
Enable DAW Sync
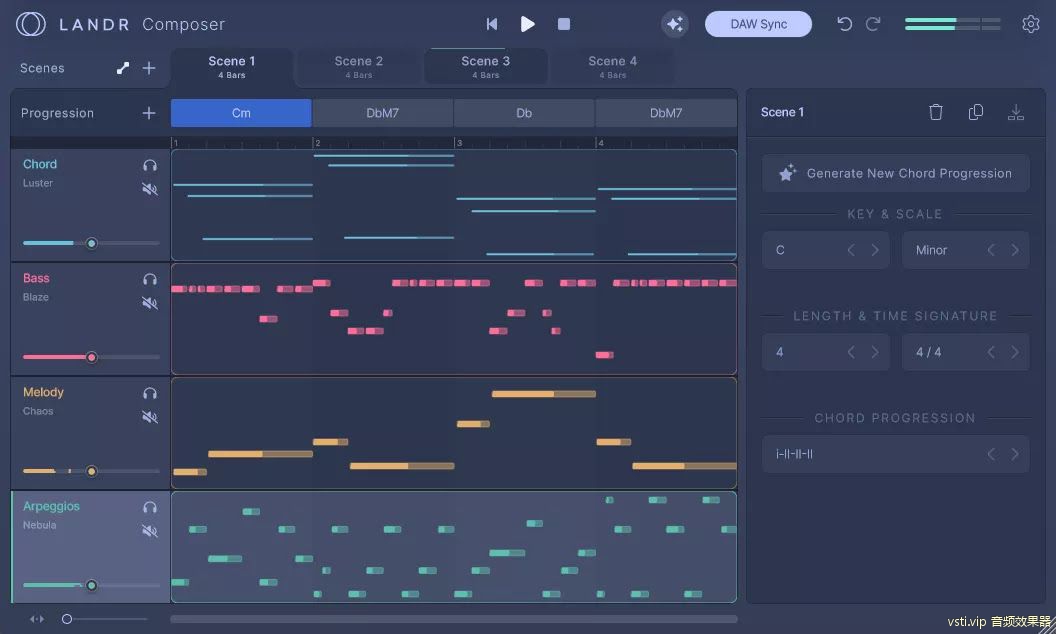click(758, 24)
